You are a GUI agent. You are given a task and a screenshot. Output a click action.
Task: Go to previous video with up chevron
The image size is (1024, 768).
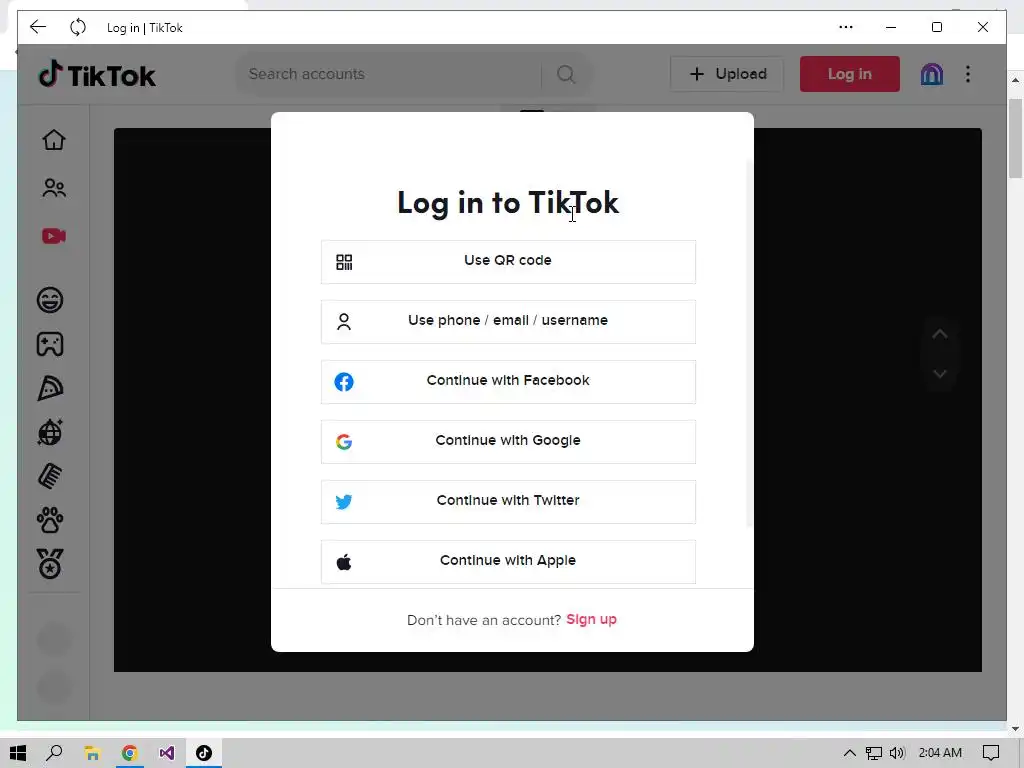(x=939, y=334)
